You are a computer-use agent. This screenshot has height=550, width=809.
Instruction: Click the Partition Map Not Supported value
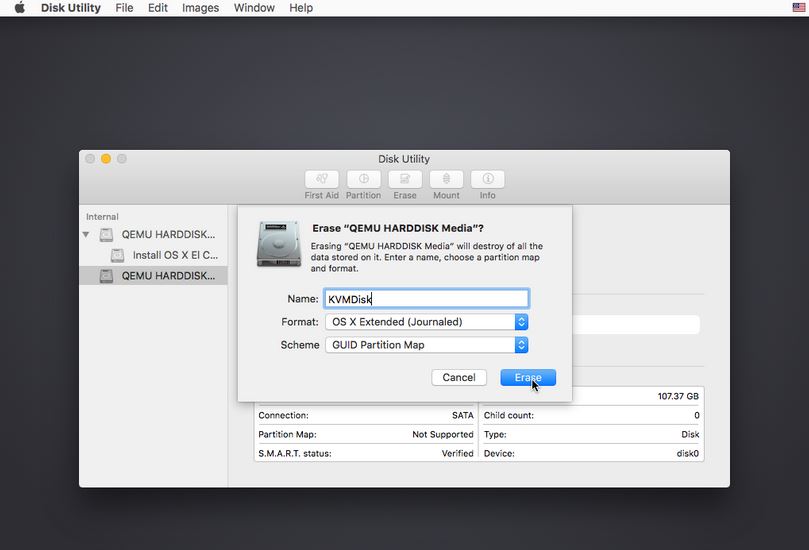coord(443,434)
